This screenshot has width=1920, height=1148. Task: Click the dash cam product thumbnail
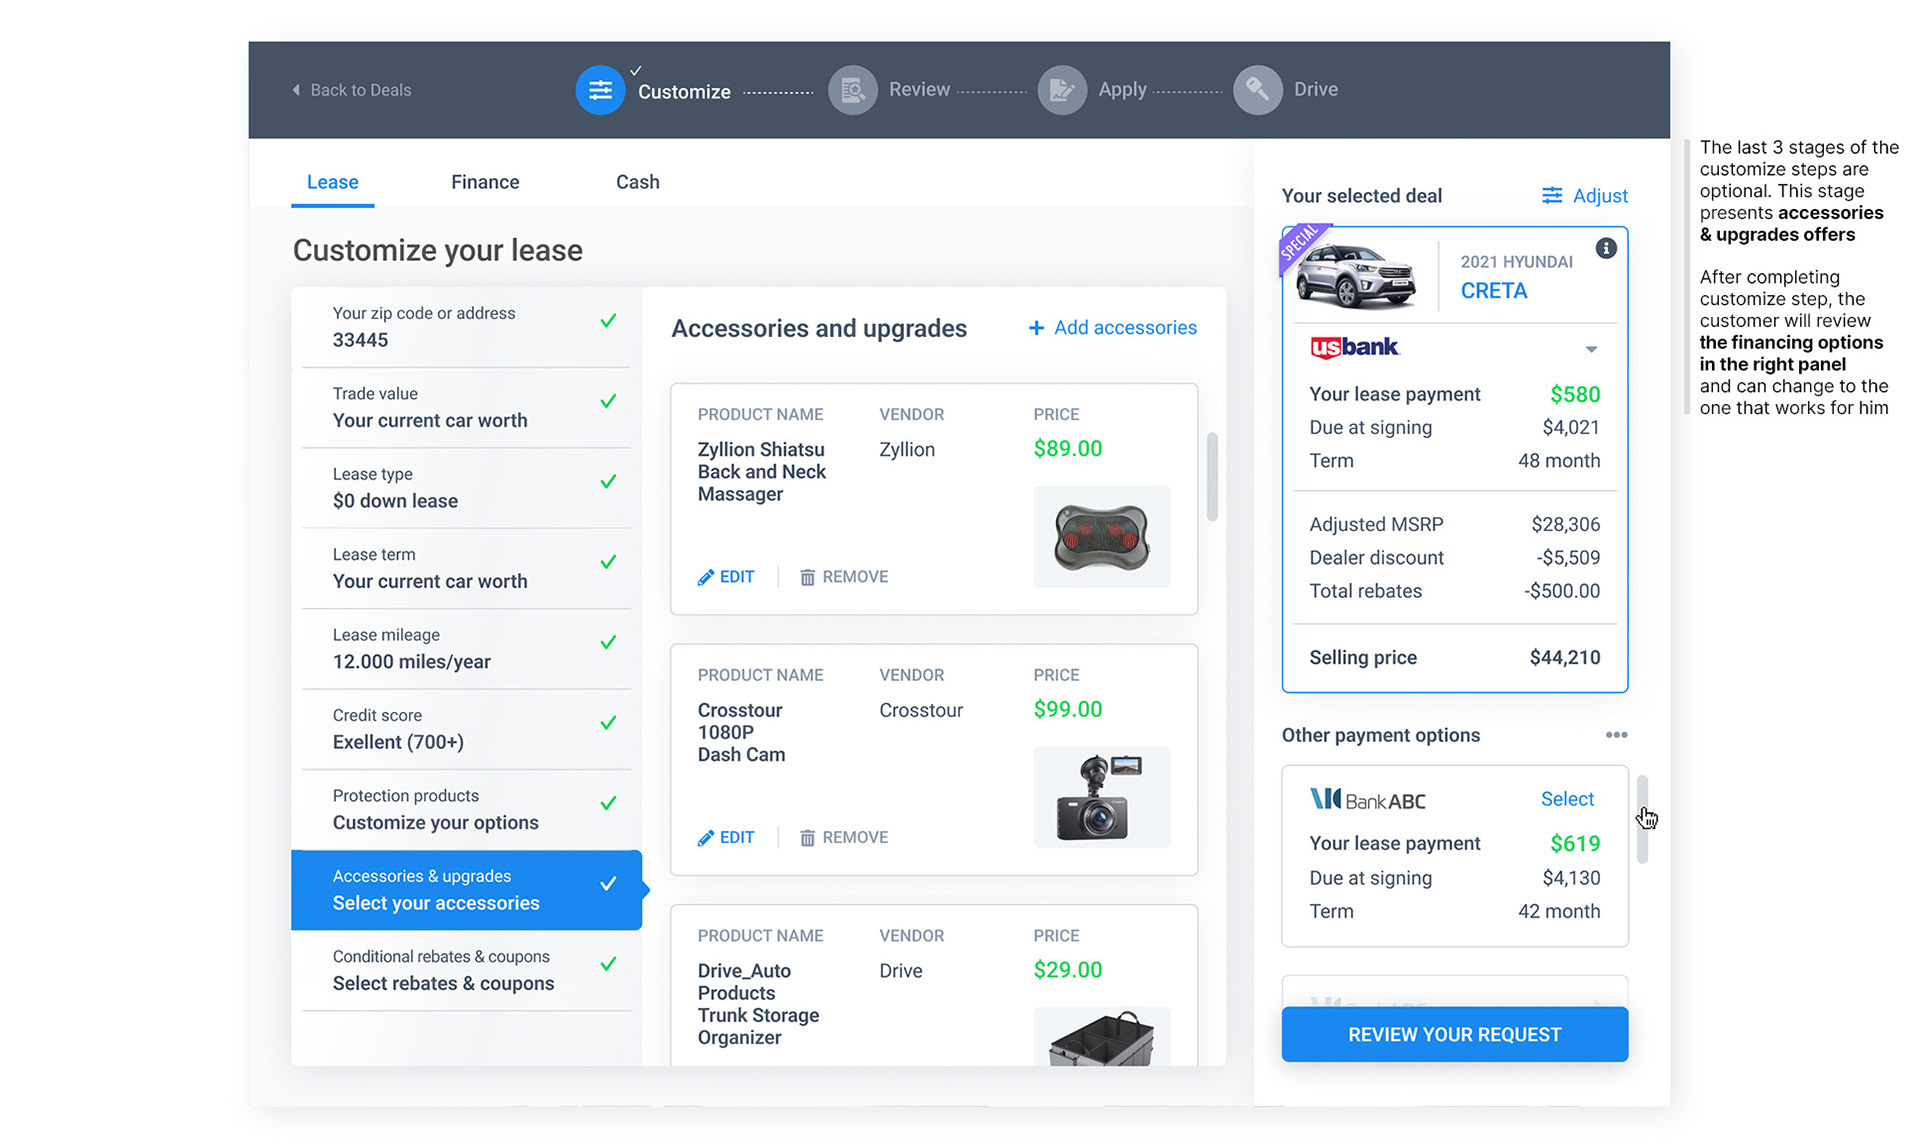tap(1101, 797)
